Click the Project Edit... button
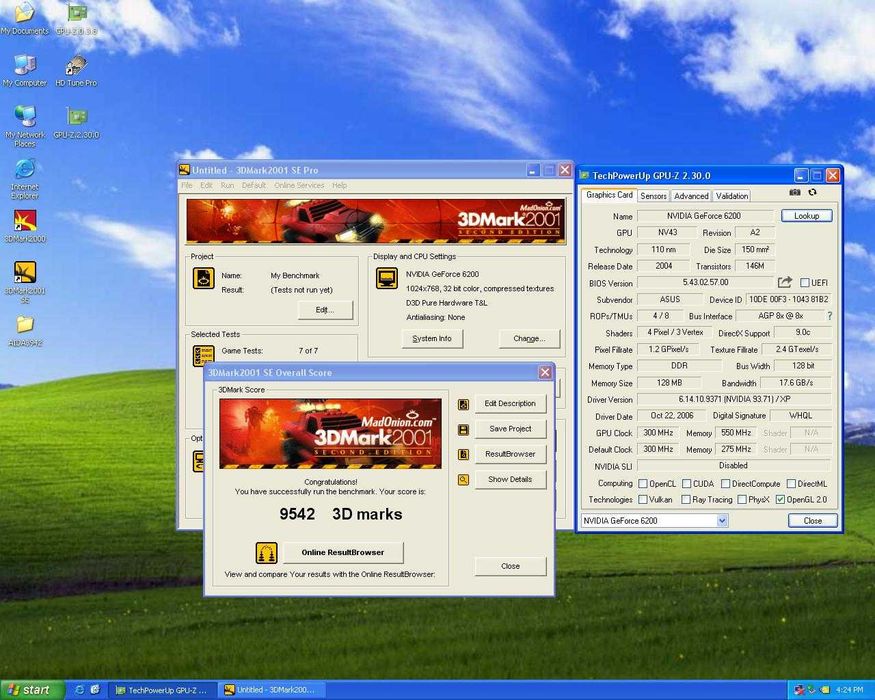This screenshot has width=875, height=700. [x=325, y=310]
